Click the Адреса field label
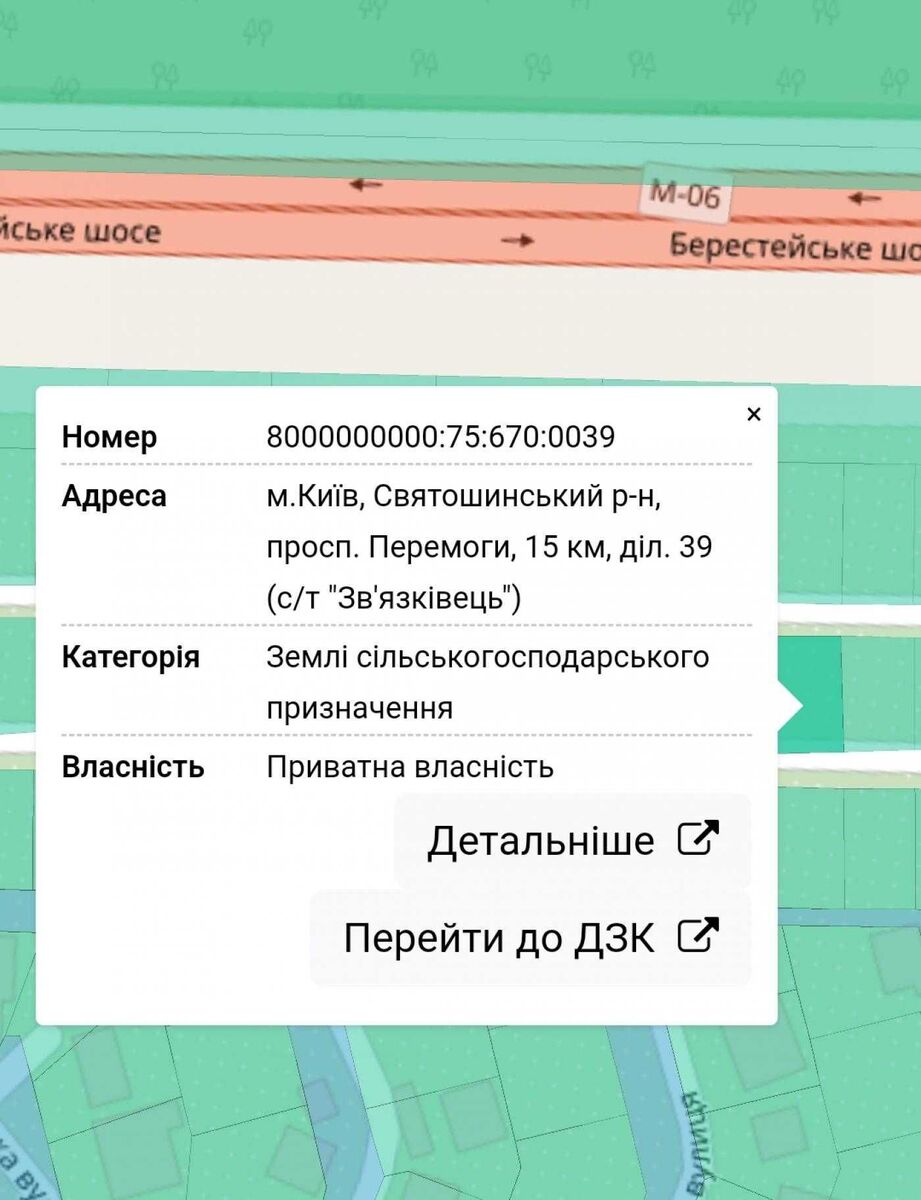 [x=114, y=496]
